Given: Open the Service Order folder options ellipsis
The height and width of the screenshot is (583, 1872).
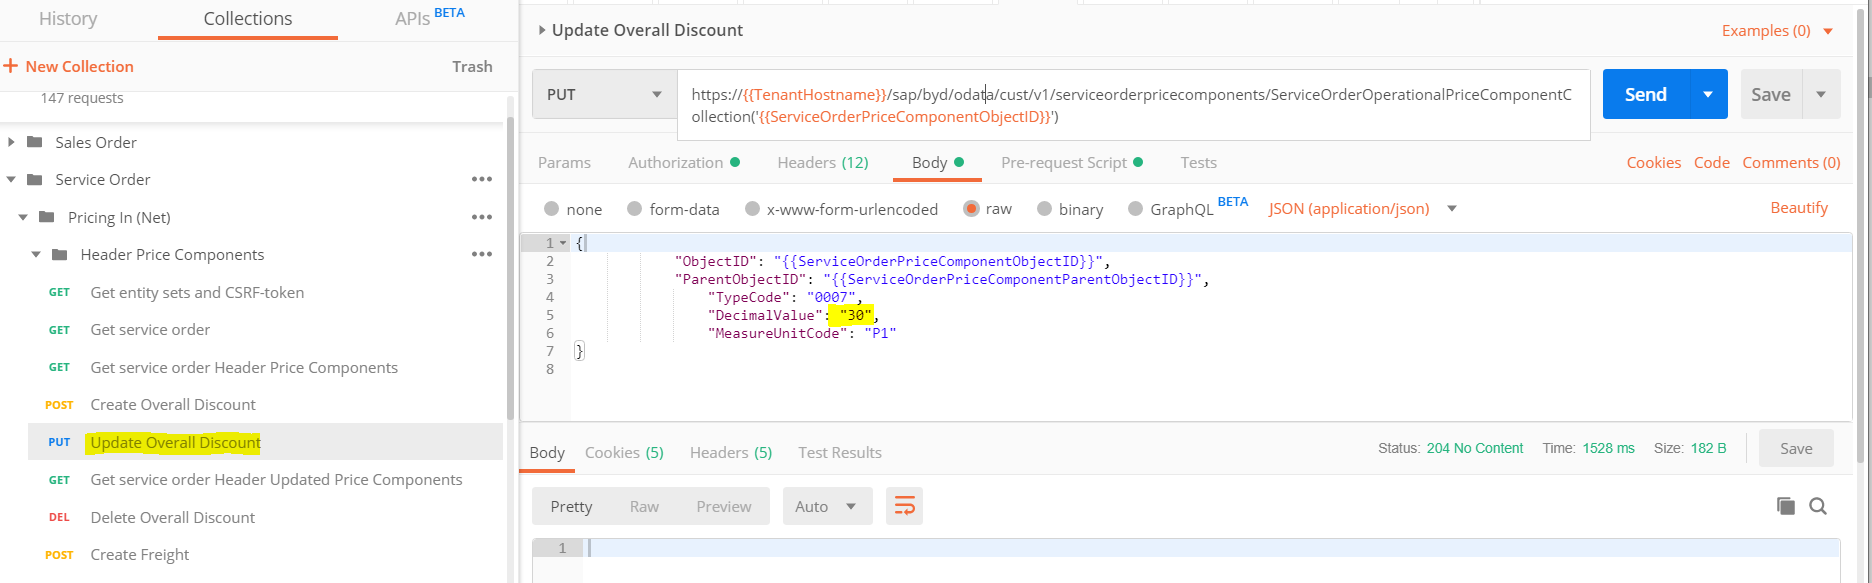Looking at the screenshot, I should (x=482, y=180).
